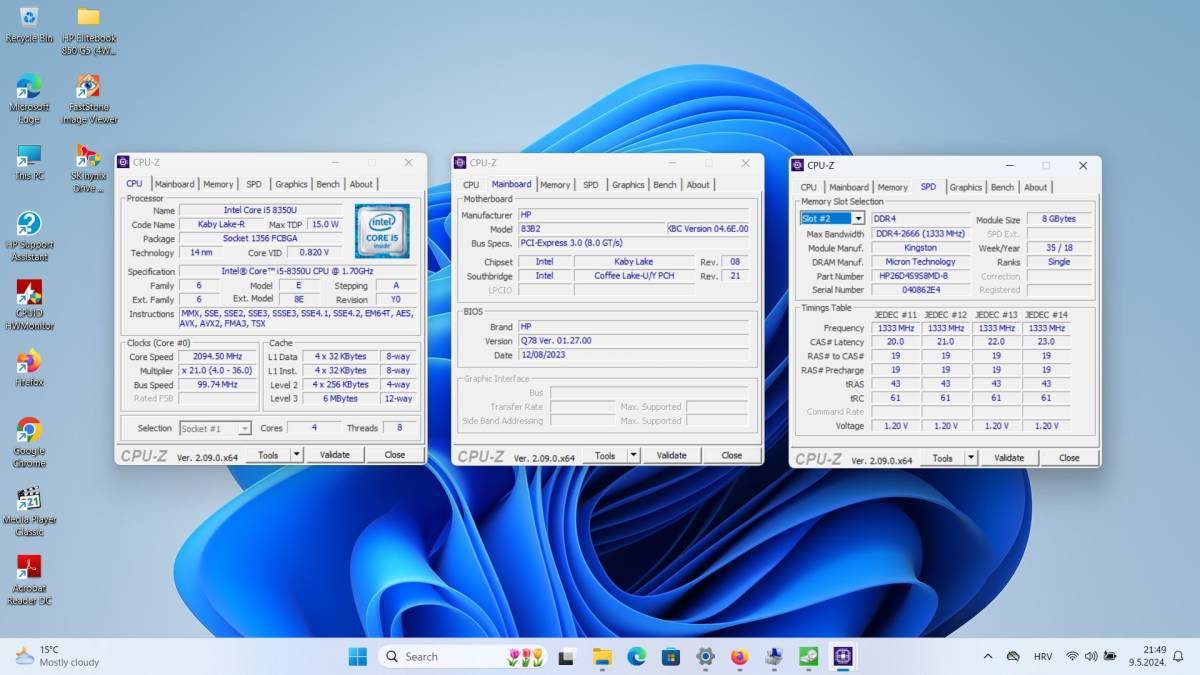Image resolution: width=1200 pixels, height=675 pixels.
Task: Open the SK hynix Drive desktop shortcut
Action: [x=89, y=168]
